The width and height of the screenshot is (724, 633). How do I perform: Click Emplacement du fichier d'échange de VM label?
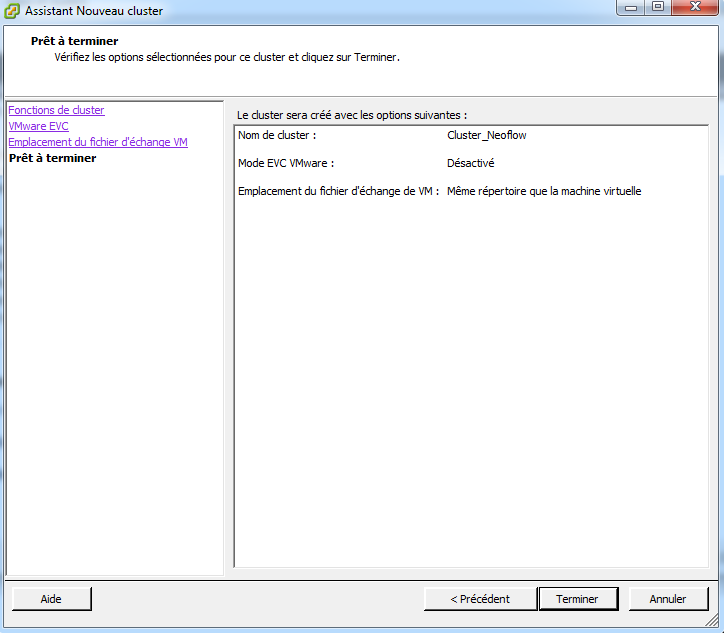click(338, 191)
